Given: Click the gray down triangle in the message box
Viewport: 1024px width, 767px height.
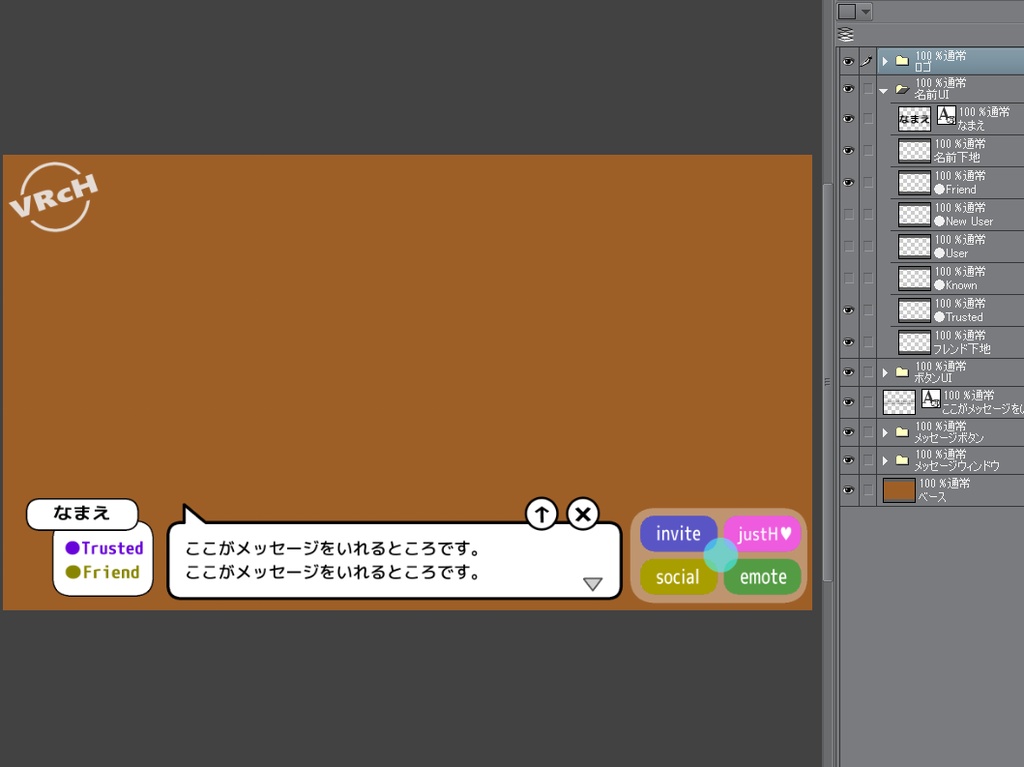Looking at the screenshot, I should 592,583.
